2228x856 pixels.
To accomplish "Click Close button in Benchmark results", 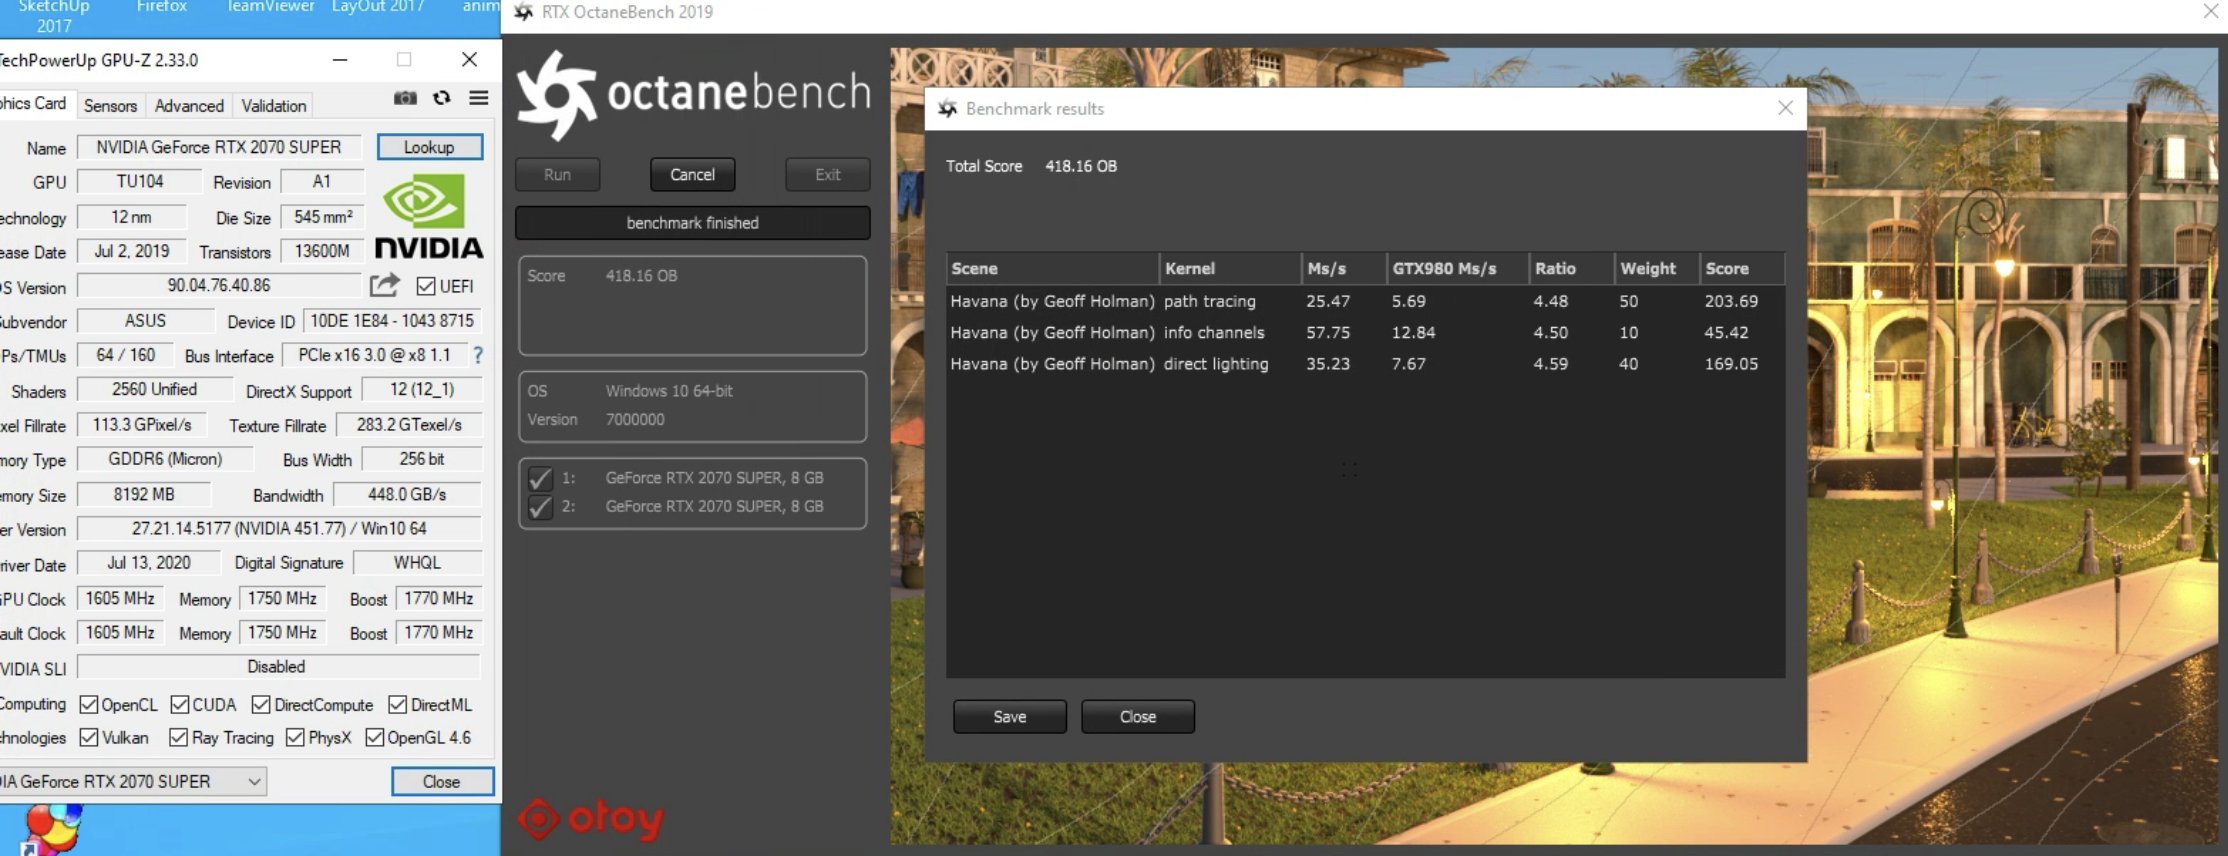I will [1138, 717].
